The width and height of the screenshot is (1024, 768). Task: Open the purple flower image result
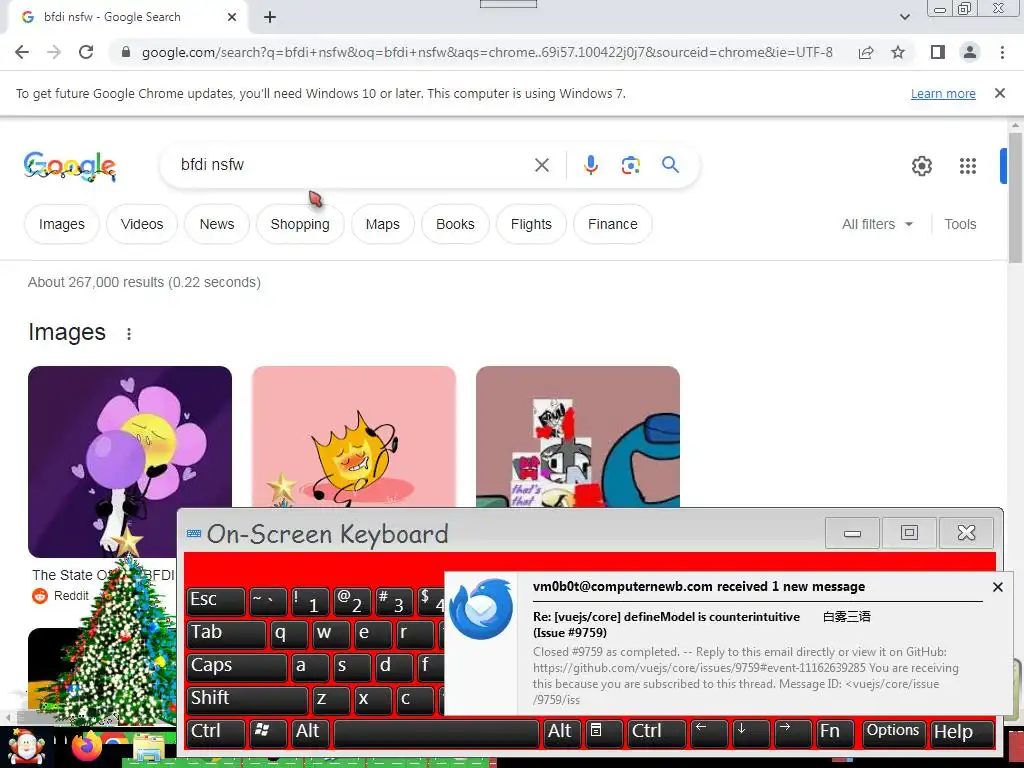[130, 461]
